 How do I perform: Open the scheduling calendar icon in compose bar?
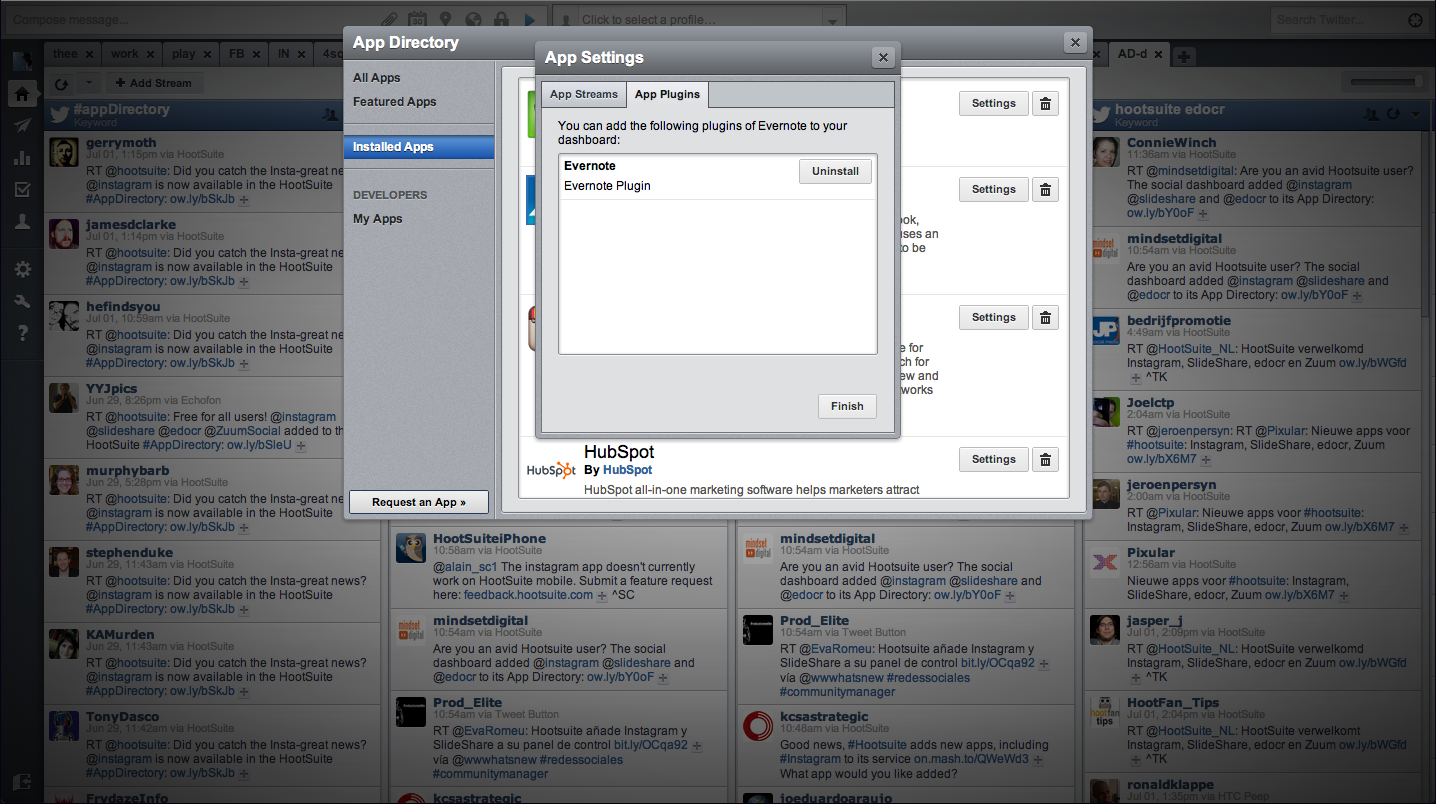pos(417,19)
